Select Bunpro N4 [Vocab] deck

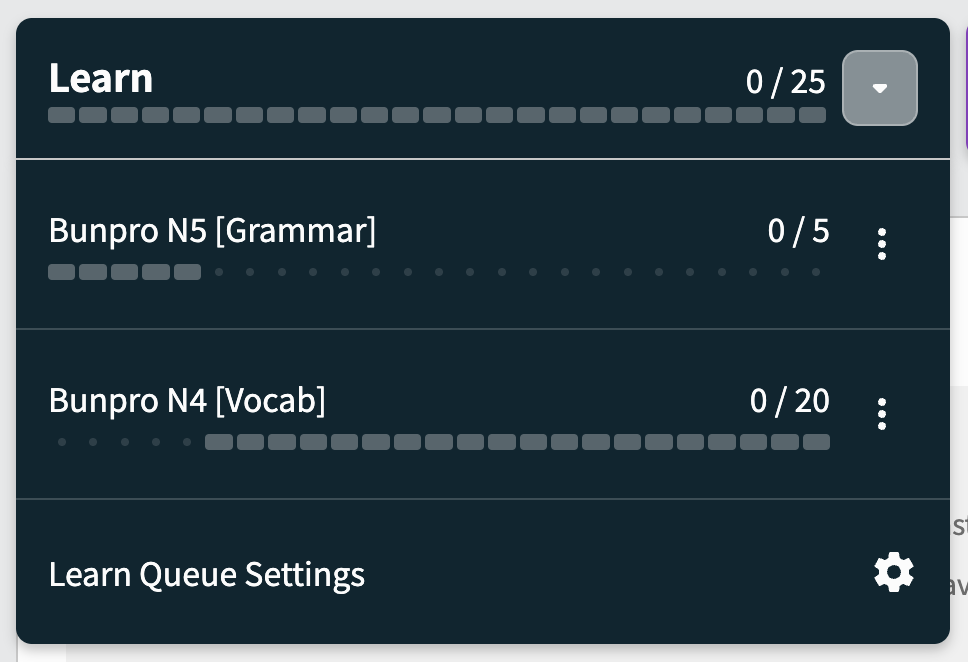tap(187, 400)
